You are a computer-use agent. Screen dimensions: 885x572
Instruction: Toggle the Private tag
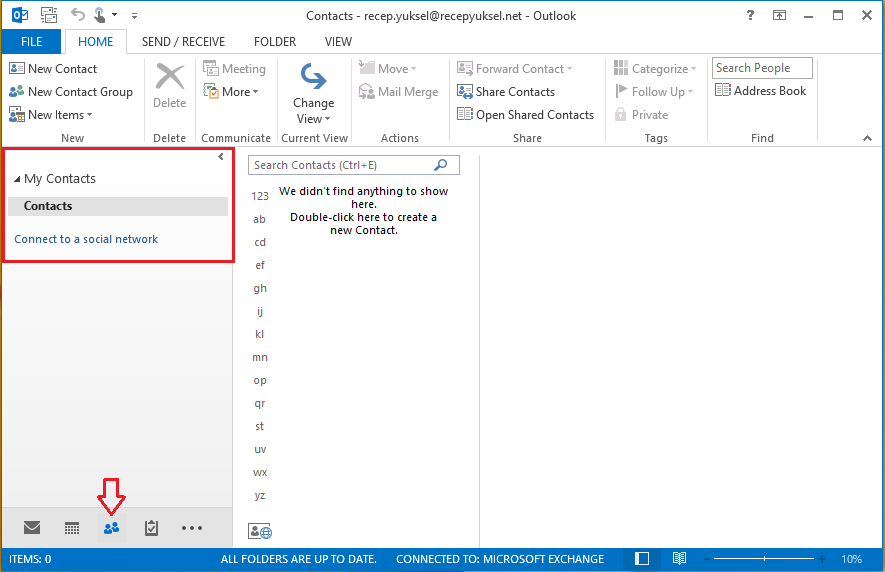[641, 115]
